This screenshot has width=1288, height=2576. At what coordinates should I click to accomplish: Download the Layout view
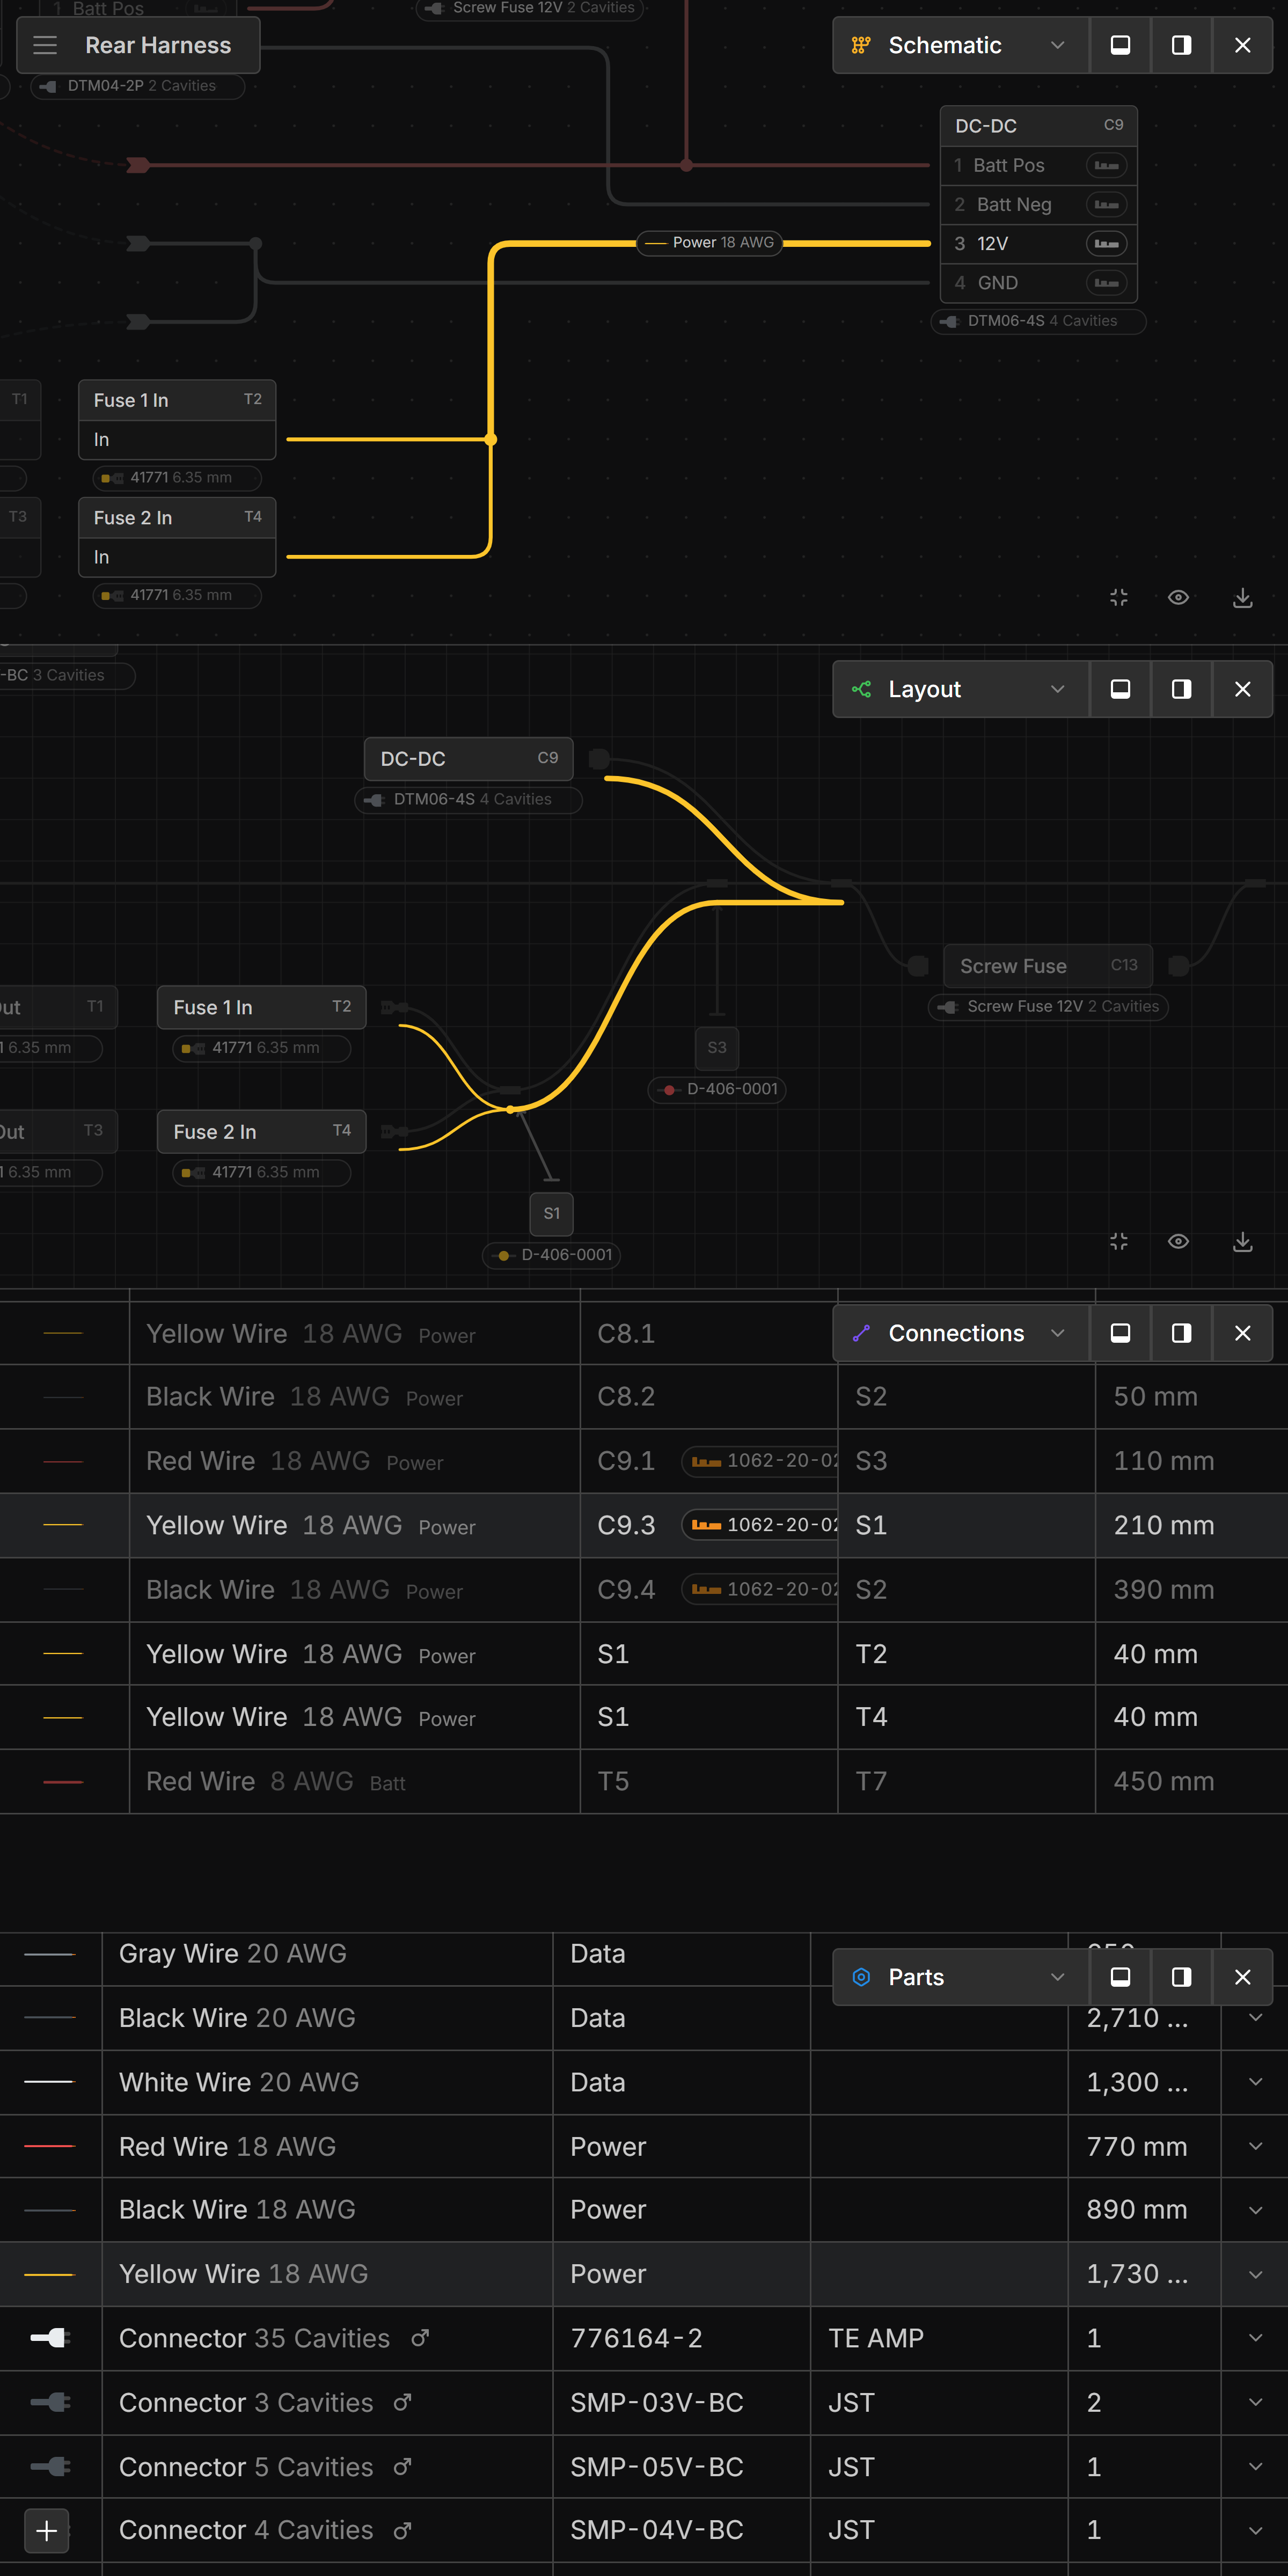tap(1242, 1241)
